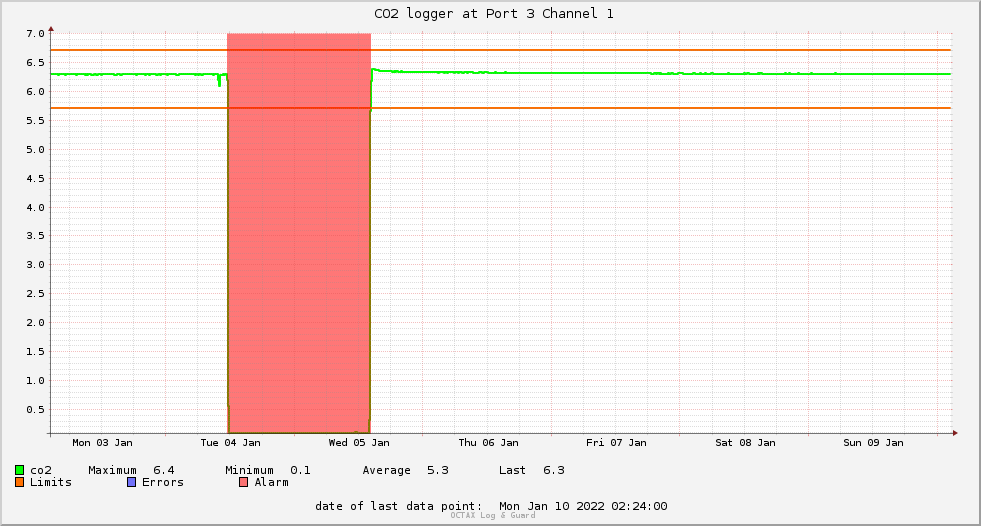Click the timestamp 'Mon Jan 10 2022 02:24:00'
The height and width of the screenshot is (526, 981).
[583, 506]
